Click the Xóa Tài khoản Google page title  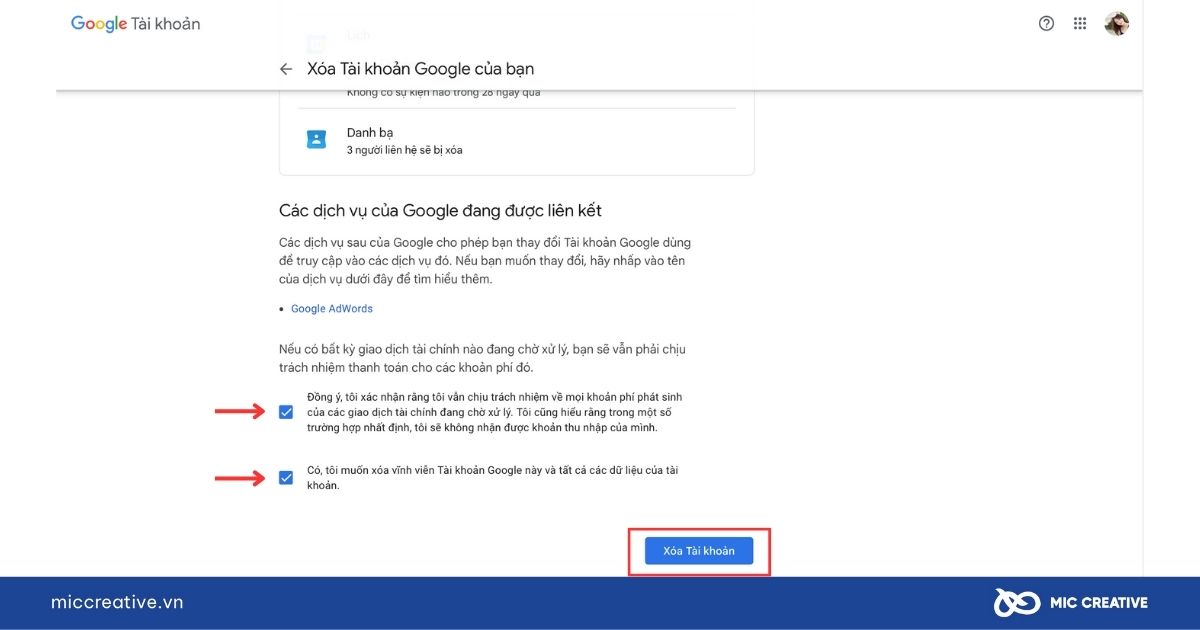[420, 69]
